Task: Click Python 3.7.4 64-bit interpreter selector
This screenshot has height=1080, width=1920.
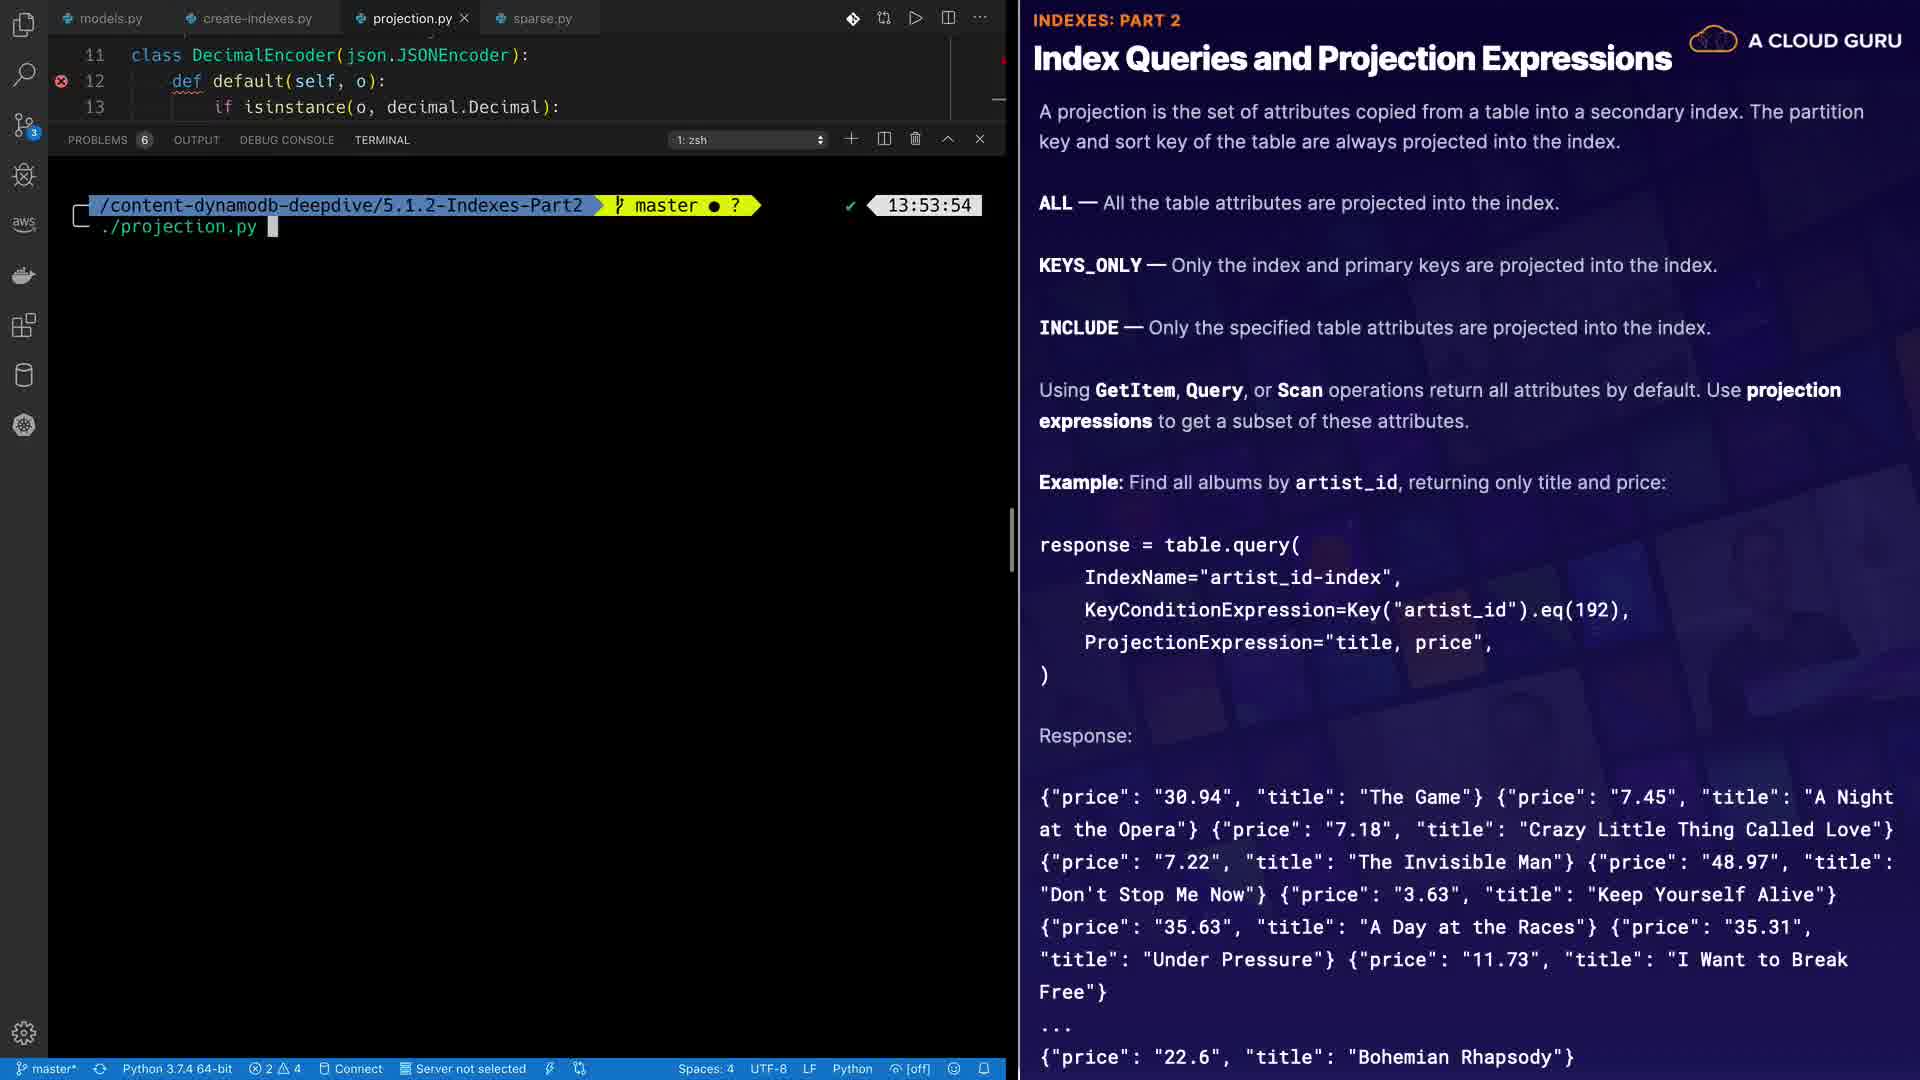Action: click(x=177, y=1069)
